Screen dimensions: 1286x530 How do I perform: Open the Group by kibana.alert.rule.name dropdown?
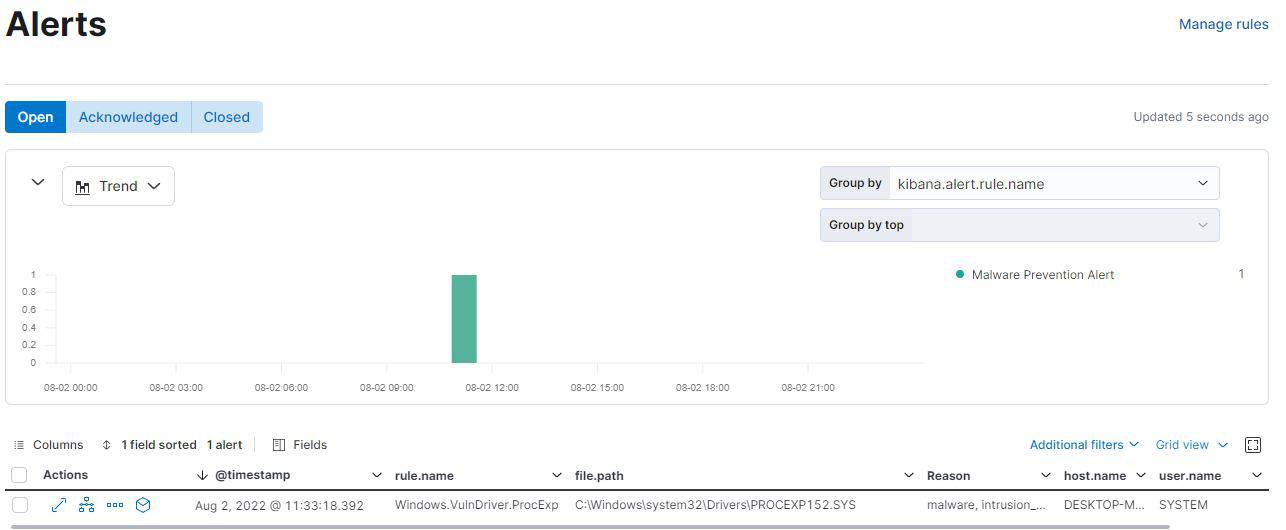pyautogui.click(x=1053, y=183)
